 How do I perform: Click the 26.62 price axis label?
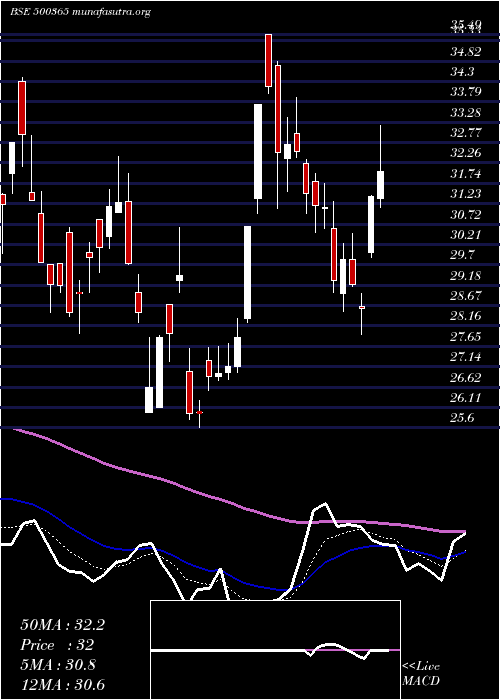click(466, 378)
